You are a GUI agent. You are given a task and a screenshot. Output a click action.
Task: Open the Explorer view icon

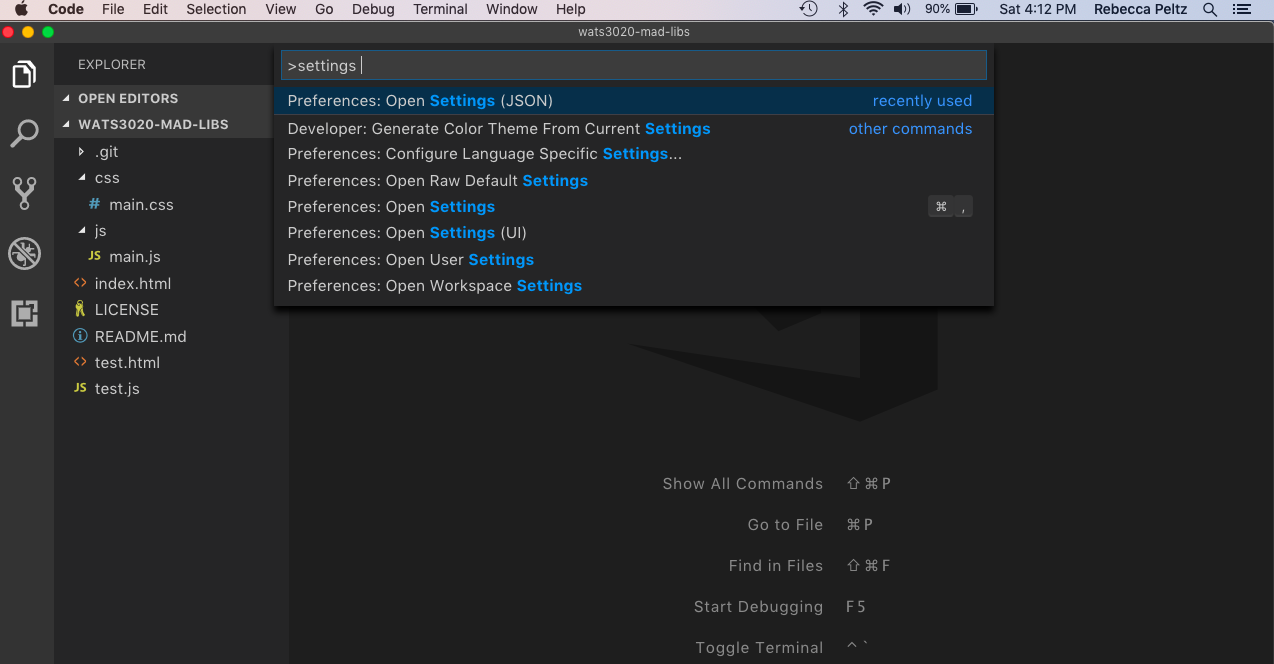25,72
